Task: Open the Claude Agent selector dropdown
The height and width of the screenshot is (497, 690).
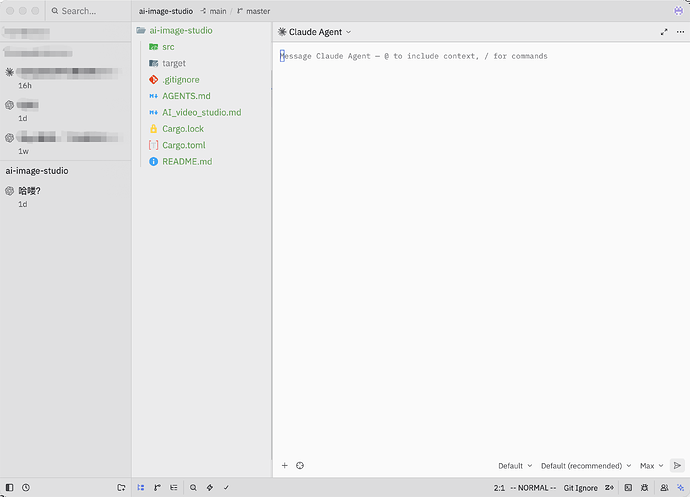Action: coord(315,32)
